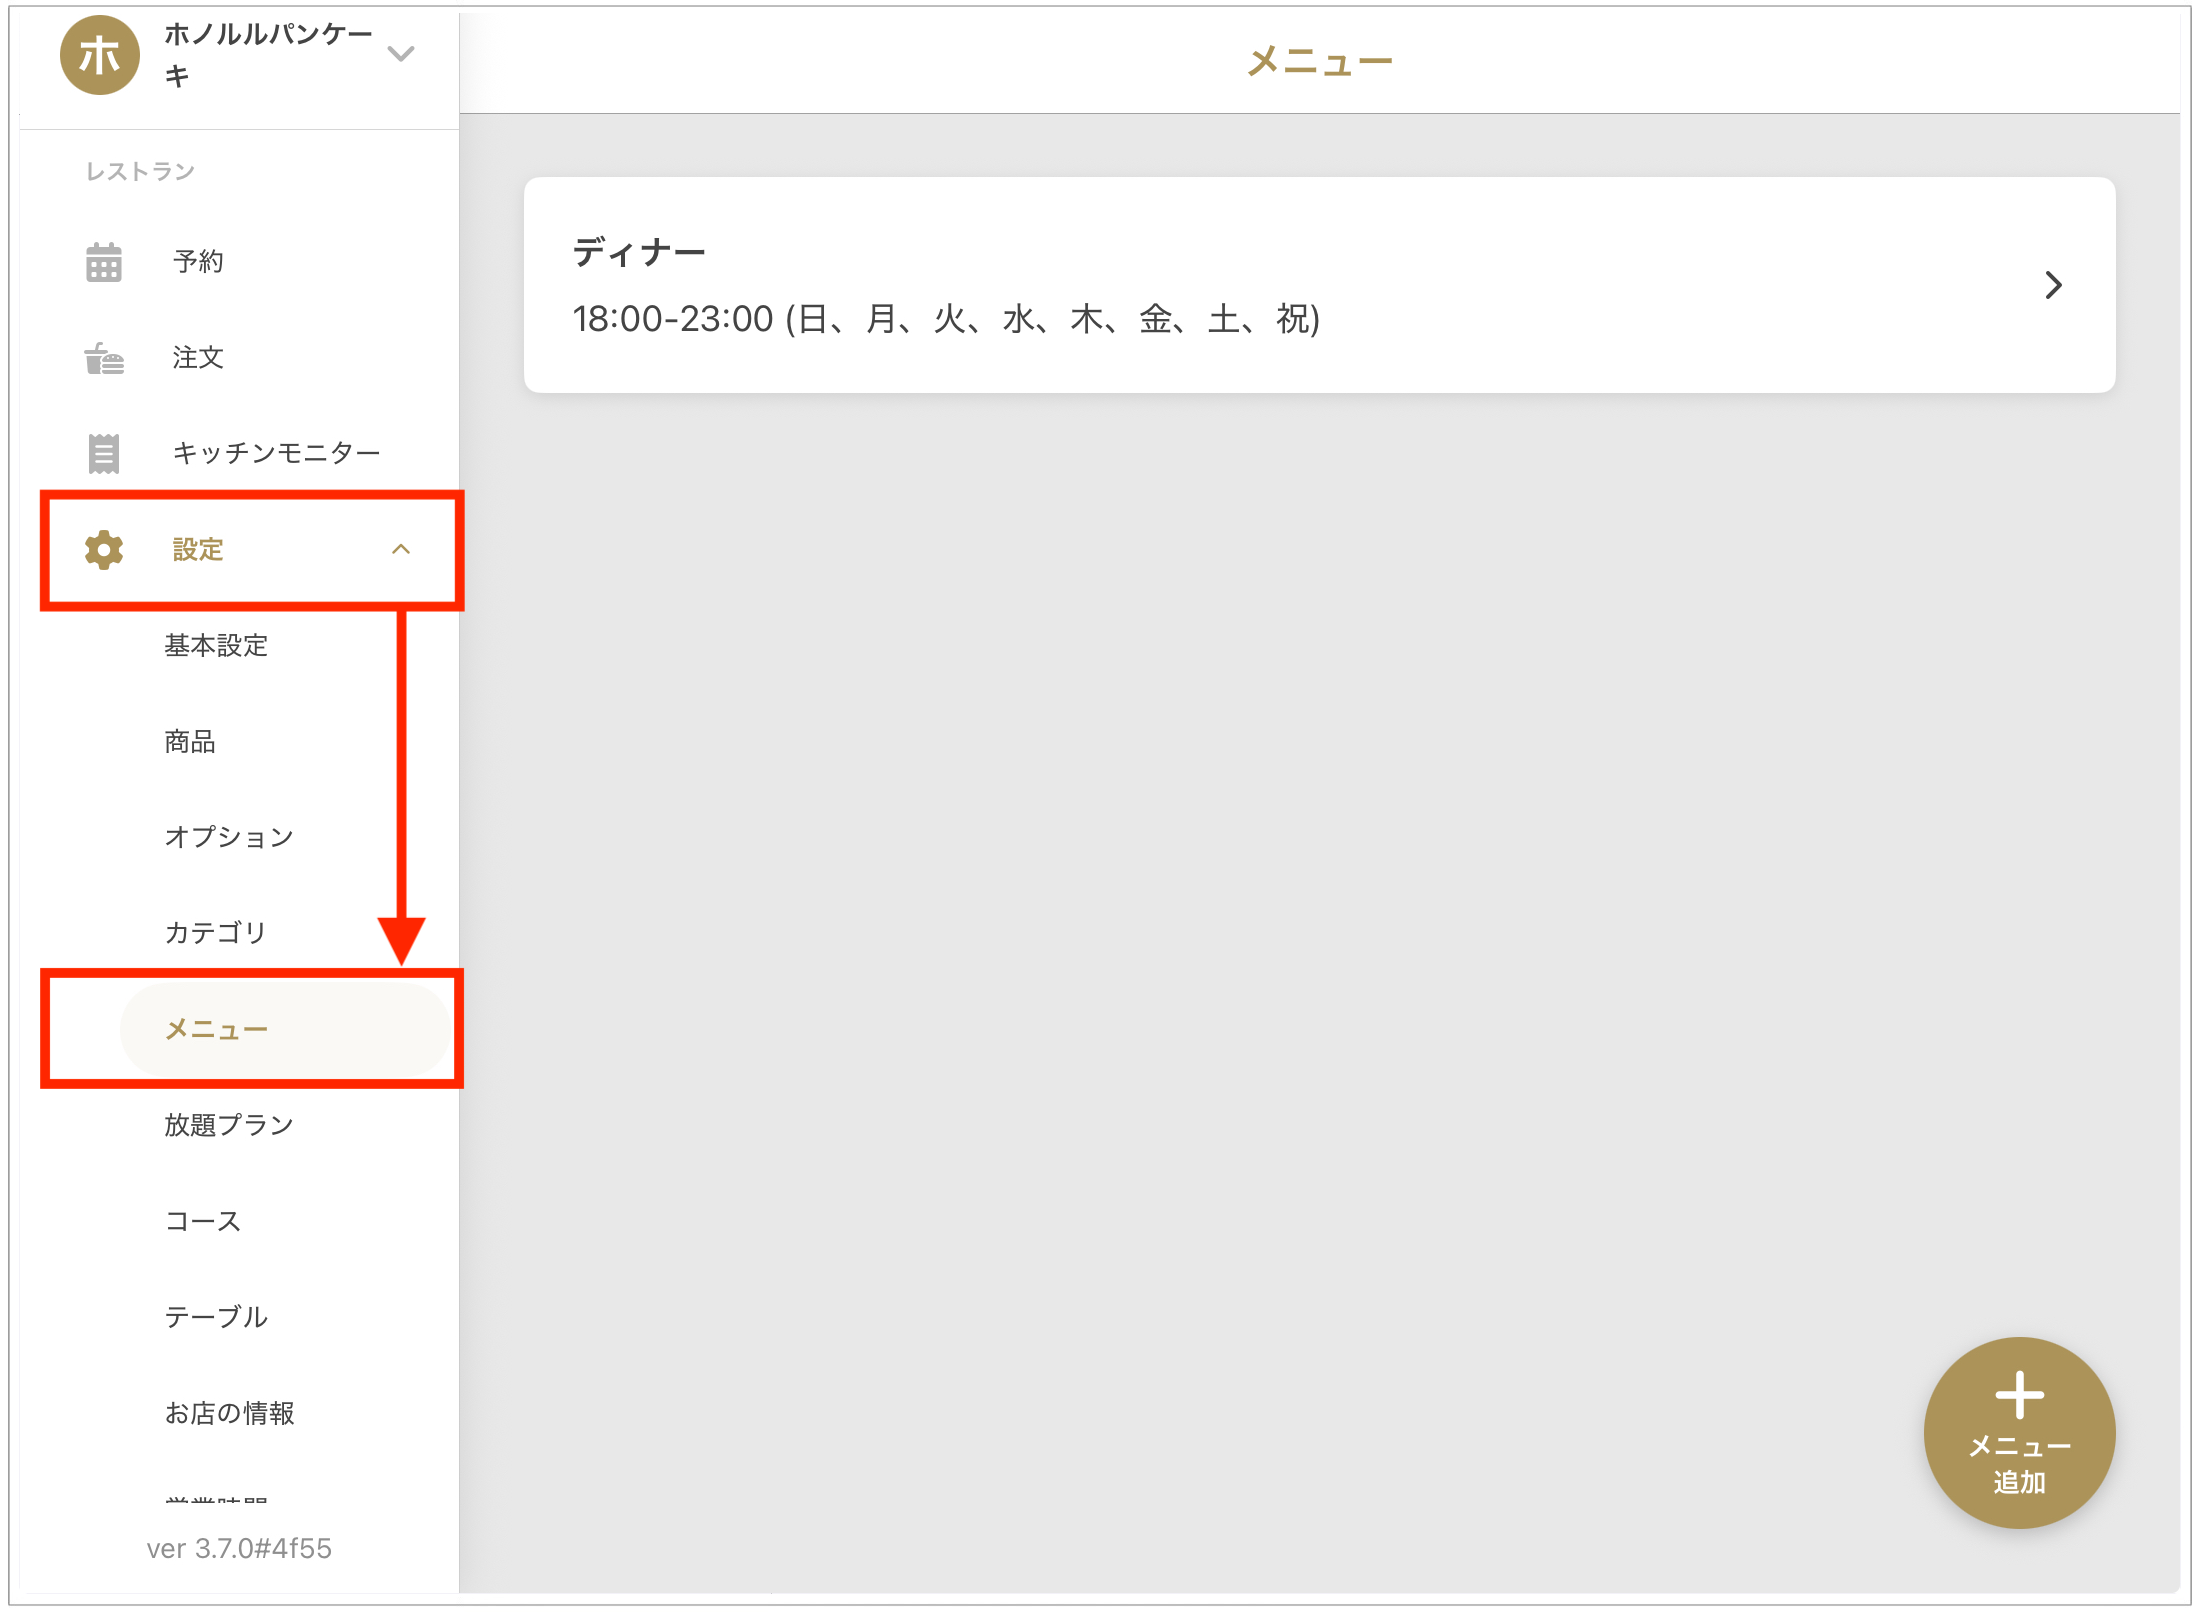Screen dimensions: 2198x1612
Task: Open the カテゴリ page
Action: click(216, 933)
